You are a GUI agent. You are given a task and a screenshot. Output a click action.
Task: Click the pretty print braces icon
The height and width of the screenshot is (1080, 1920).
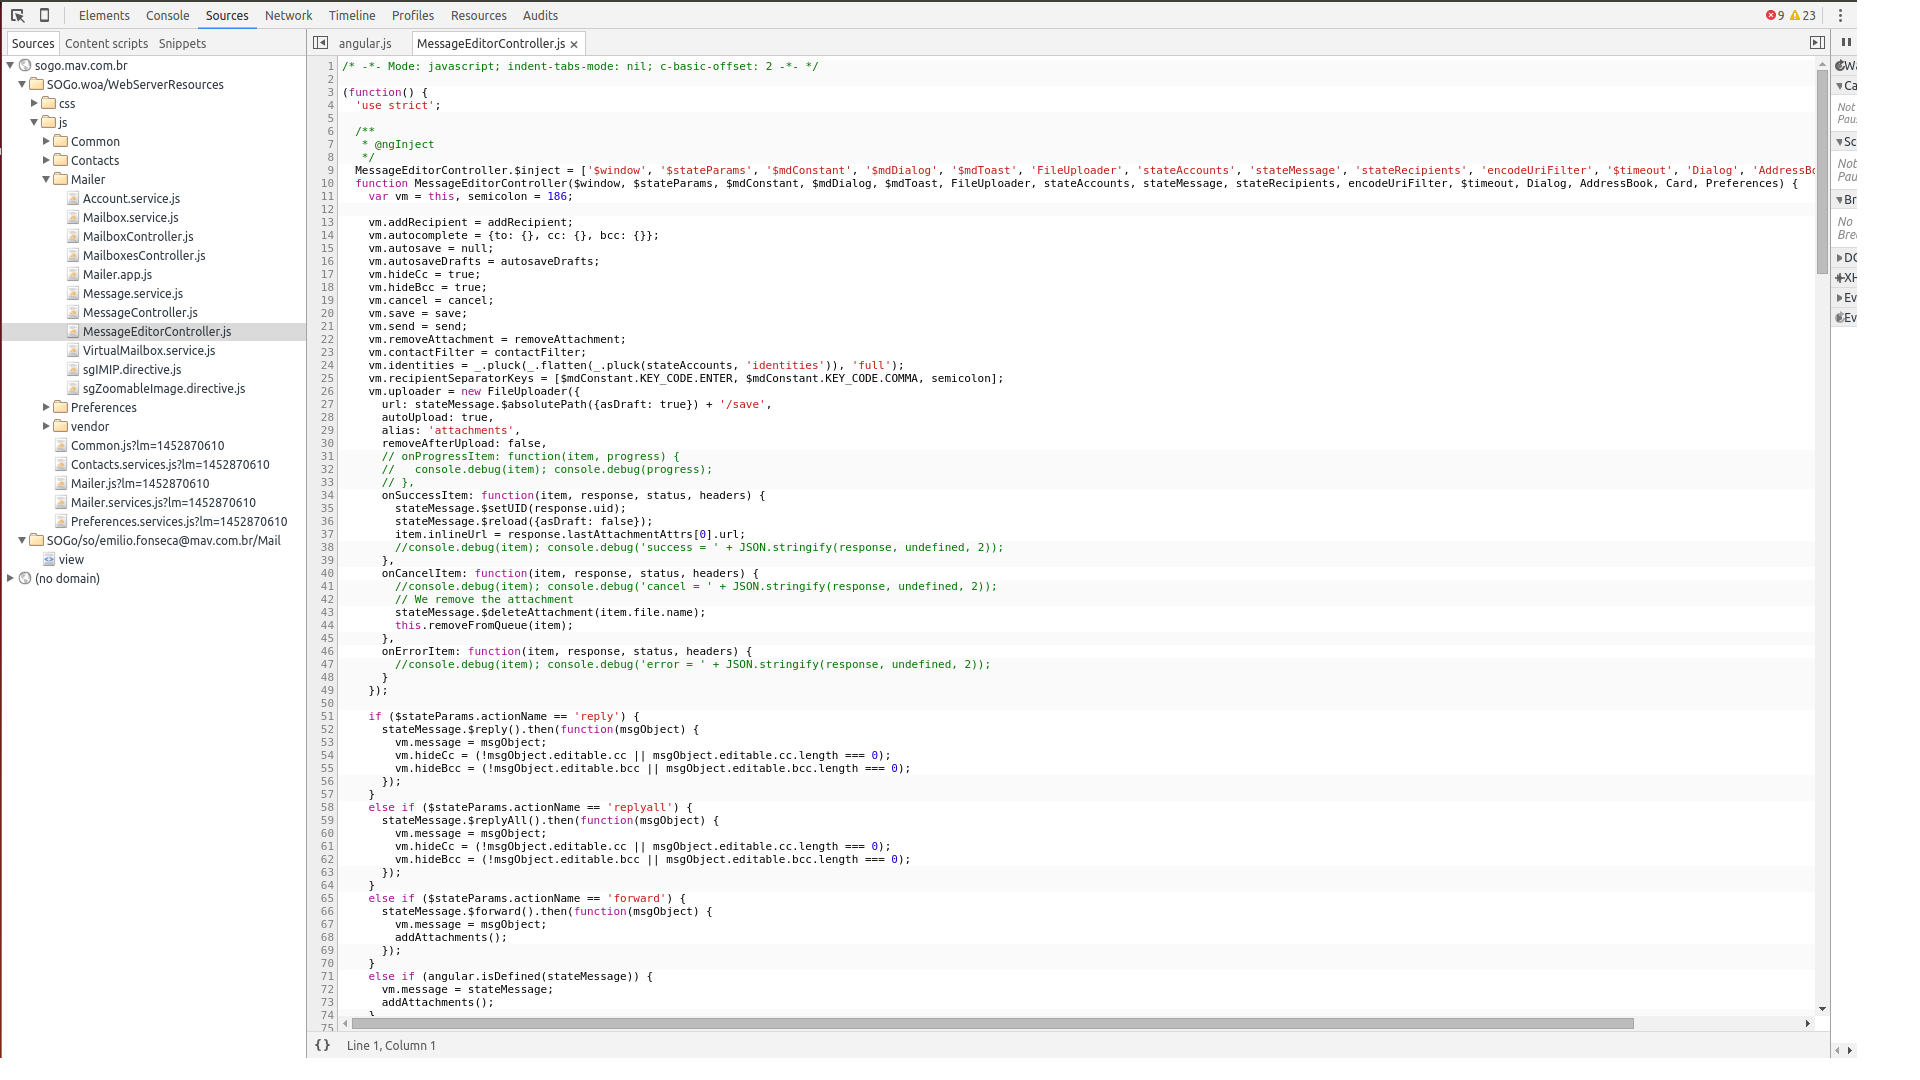coord(322,1045)
